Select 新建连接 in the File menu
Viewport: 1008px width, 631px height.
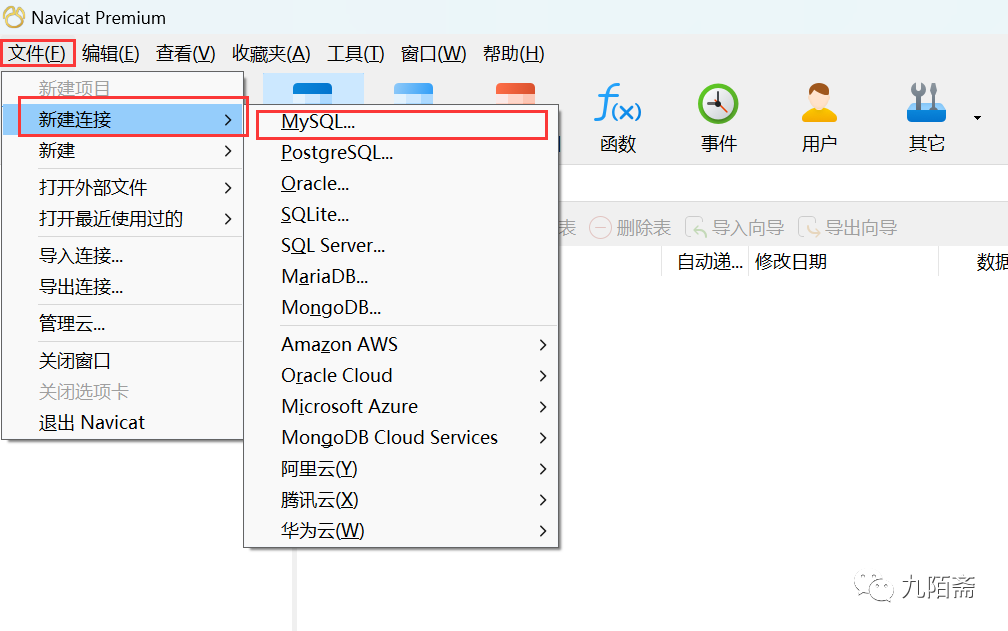[123, 119]
